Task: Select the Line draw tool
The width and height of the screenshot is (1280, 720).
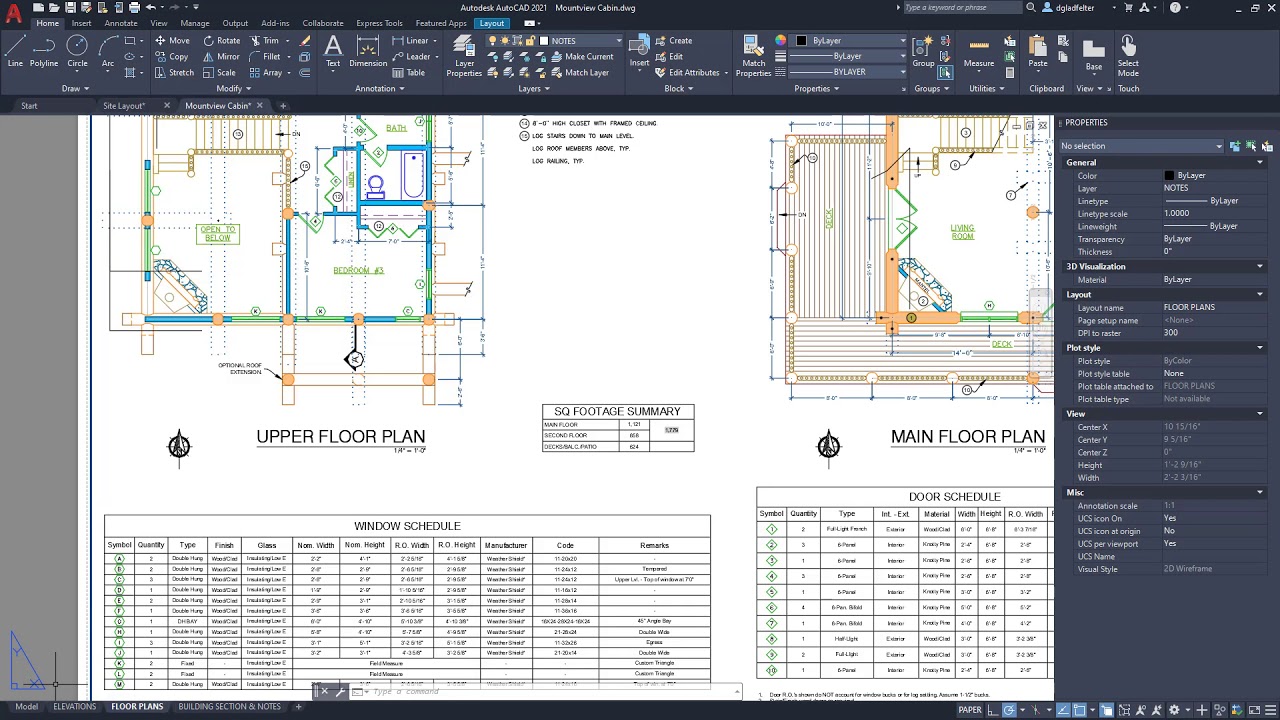Action: click(15, 51)
